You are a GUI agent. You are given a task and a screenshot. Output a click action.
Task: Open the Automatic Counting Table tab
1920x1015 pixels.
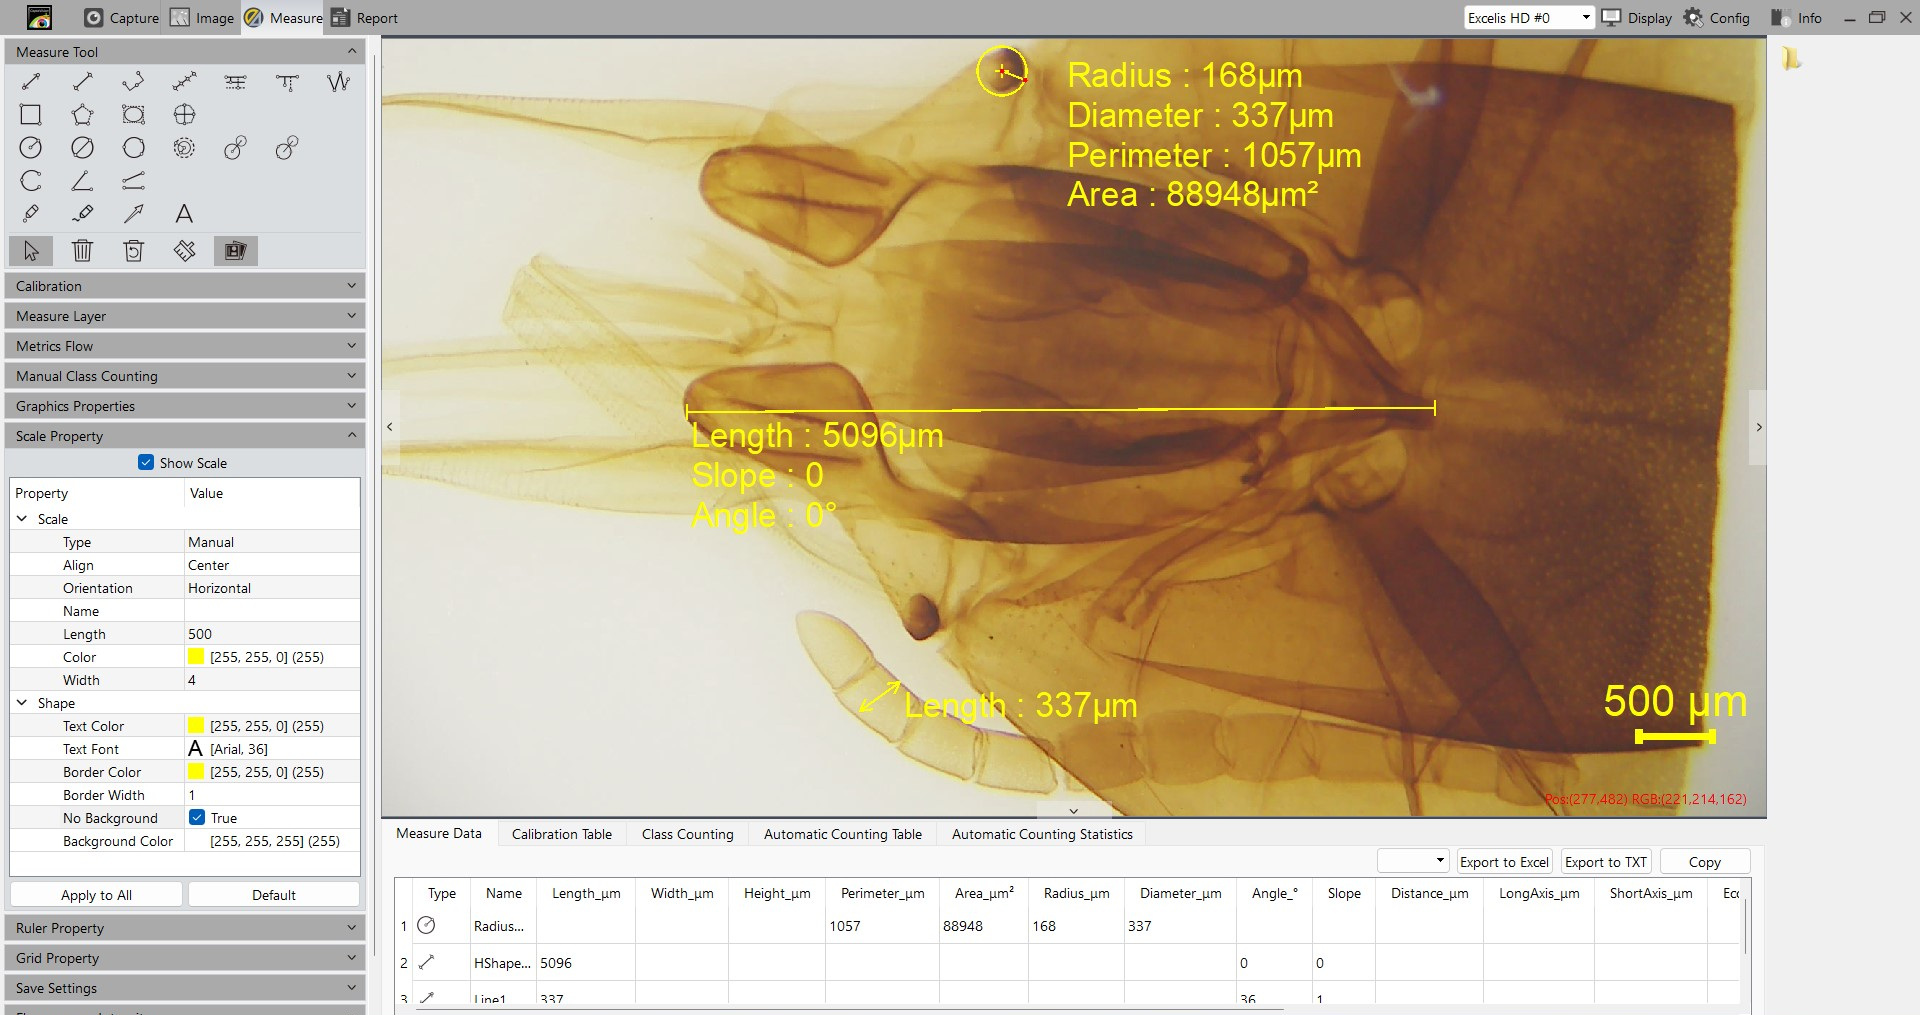843,834
